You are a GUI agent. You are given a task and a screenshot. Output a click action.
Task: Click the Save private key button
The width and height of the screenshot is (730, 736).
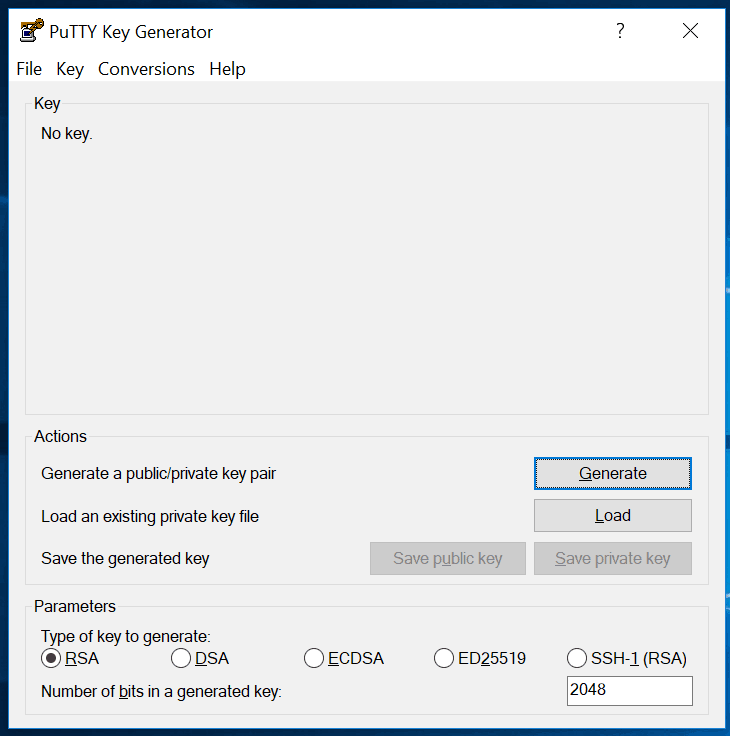(613, 559)
